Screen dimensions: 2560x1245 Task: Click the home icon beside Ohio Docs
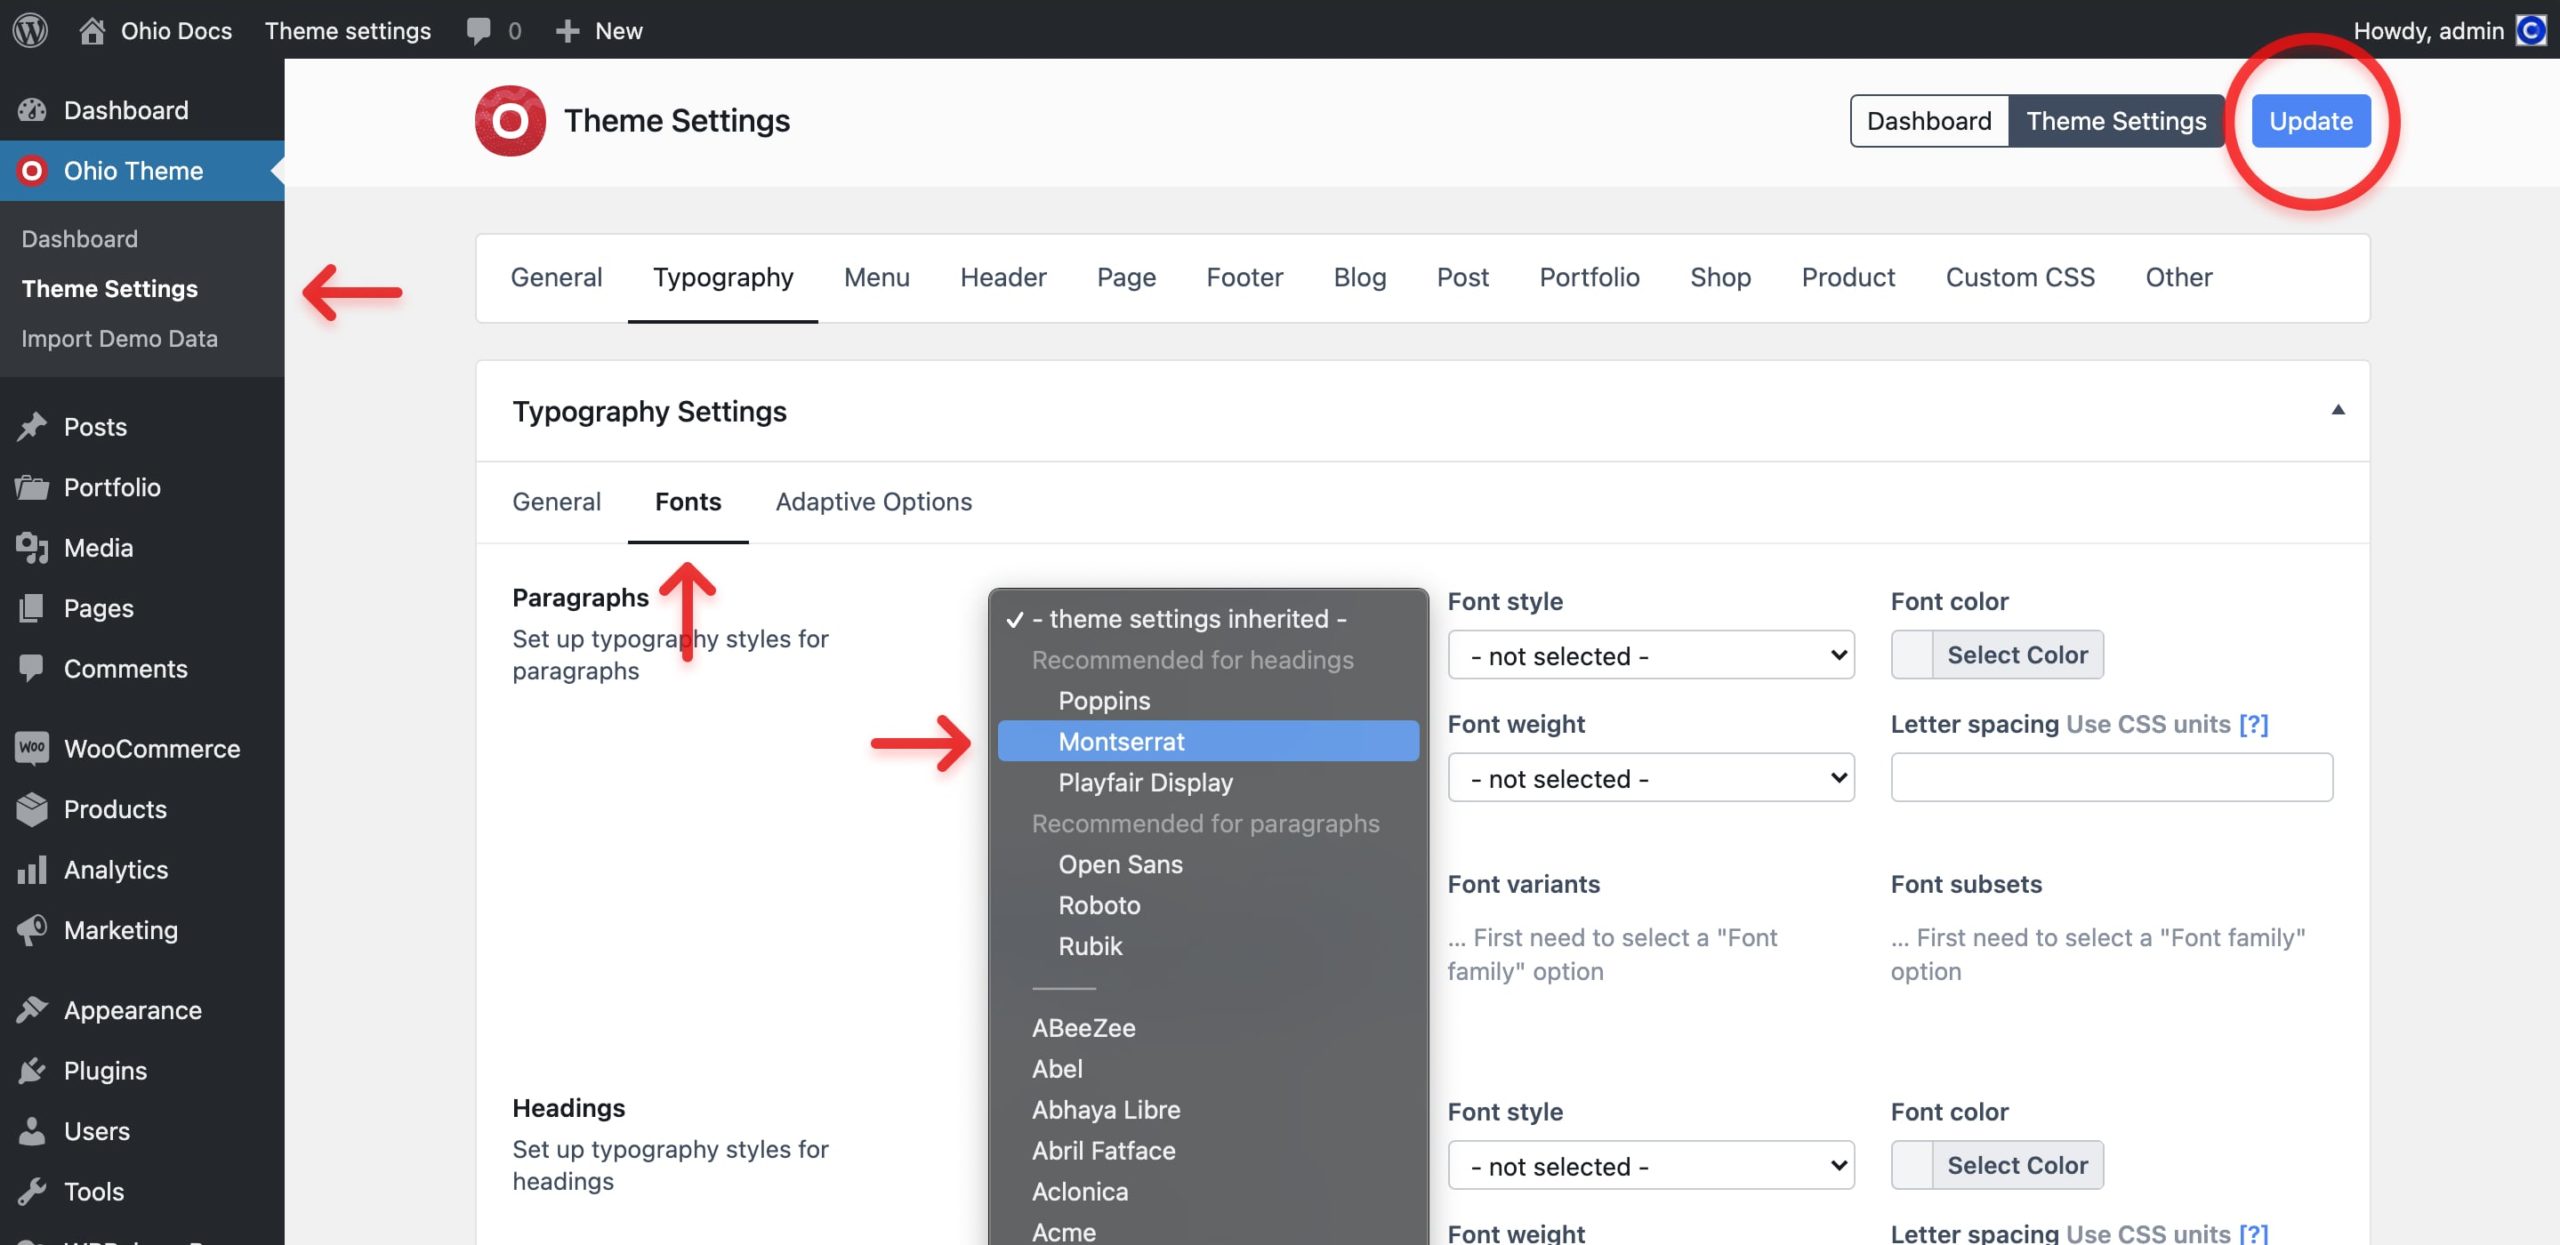(92, 30)
